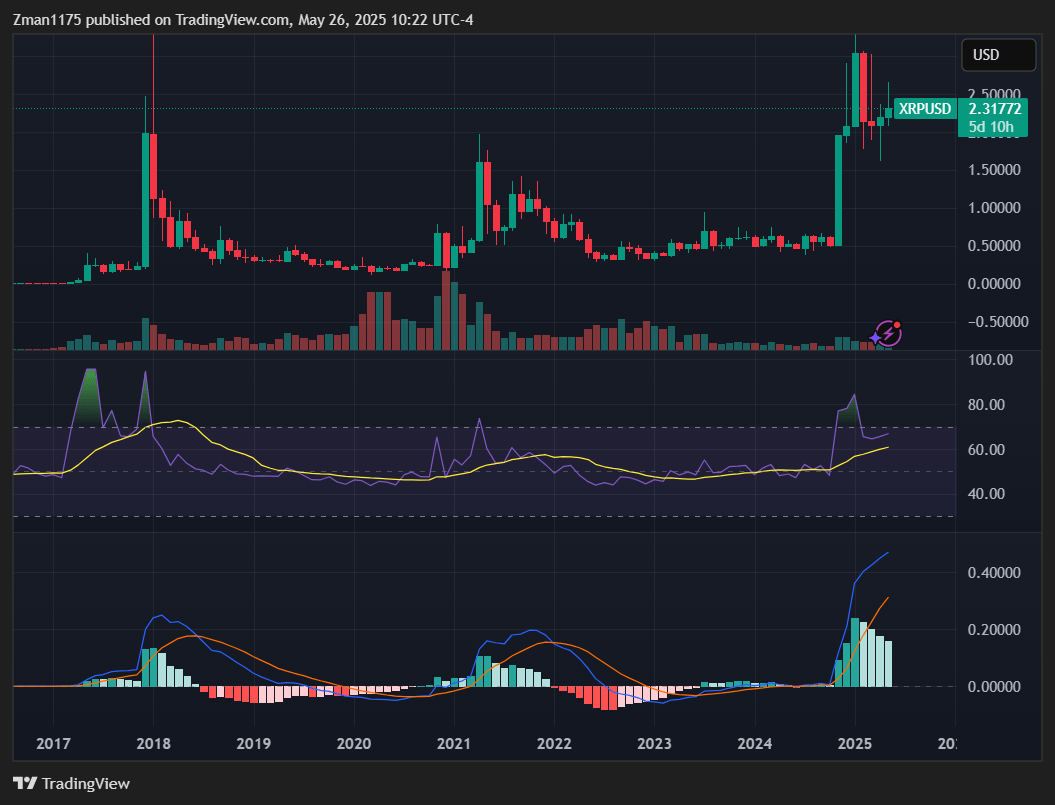The width and height of the screenshot is (1055, 805).
Task: Click the blue MACD line at its 2025 peak
Action: point(888,552)
